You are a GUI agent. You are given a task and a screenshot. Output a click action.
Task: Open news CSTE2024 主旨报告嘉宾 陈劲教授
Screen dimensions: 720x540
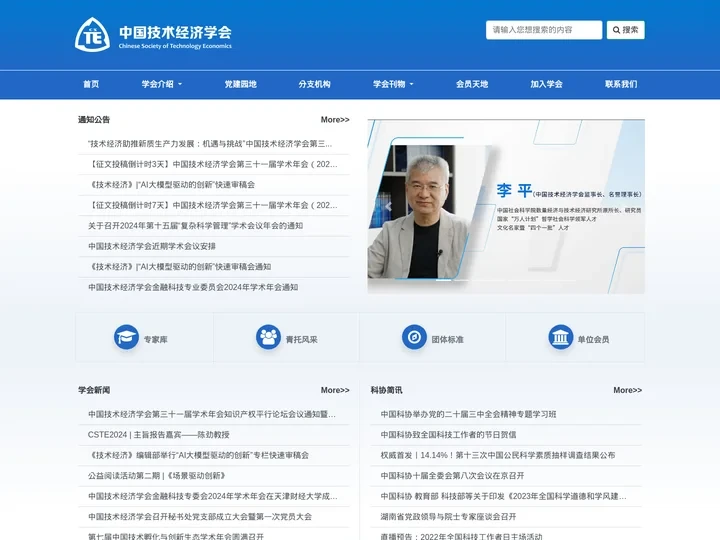pos(158,434)
